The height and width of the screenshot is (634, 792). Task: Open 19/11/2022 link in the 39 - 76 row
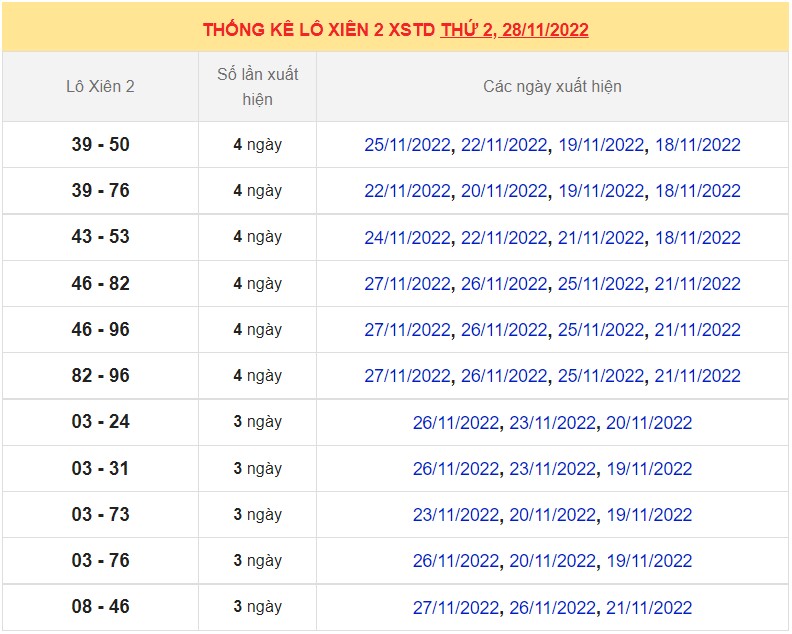pos(601,191)
